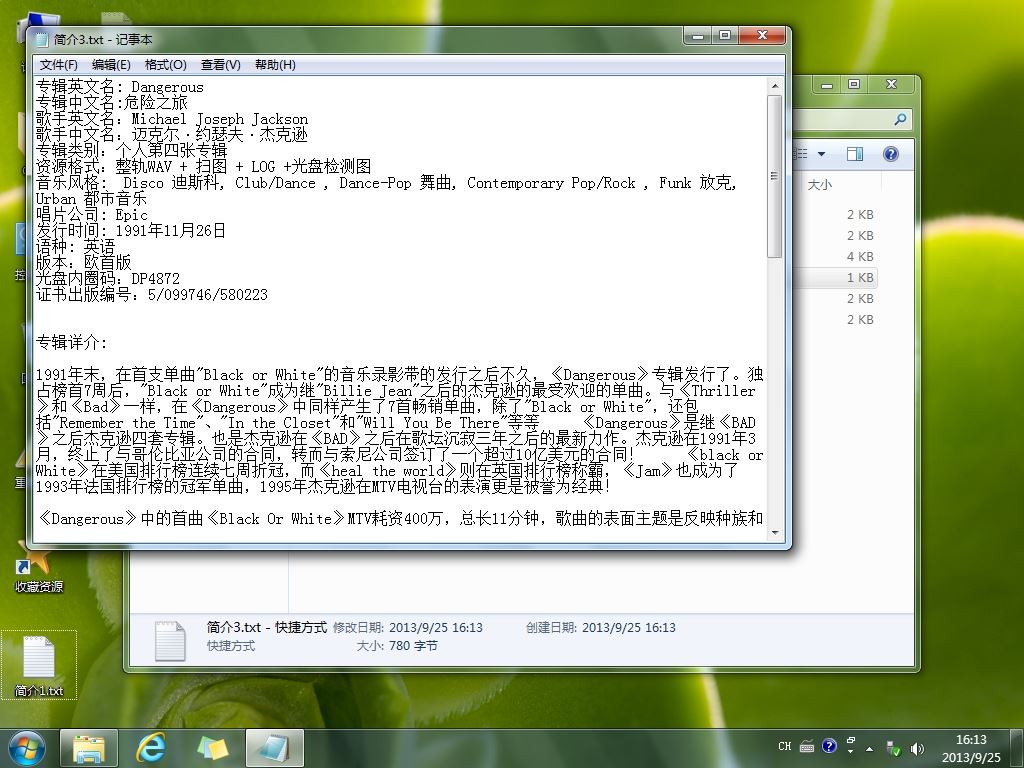Open the Explorer view options dropdown arrow
This screenshot has height=768, width=1024.
(822, 154)
